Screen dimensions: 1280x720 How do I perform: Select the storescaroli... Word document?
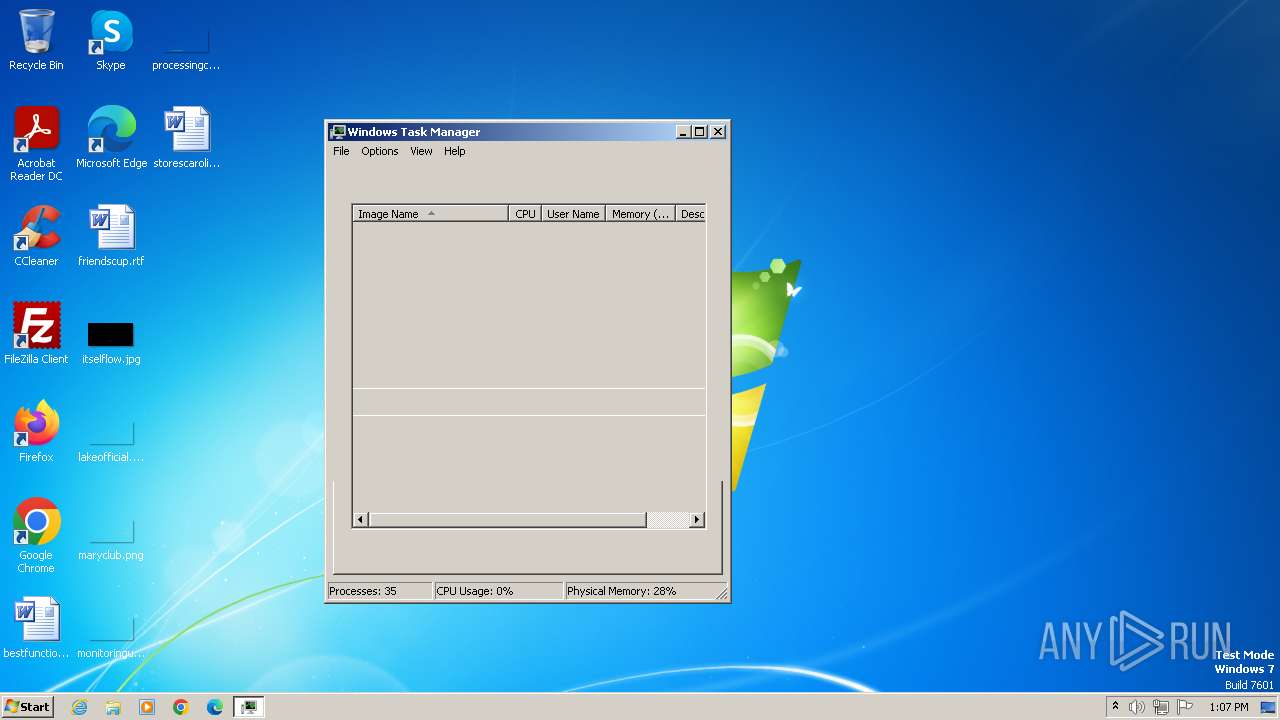tap(186, 138)
